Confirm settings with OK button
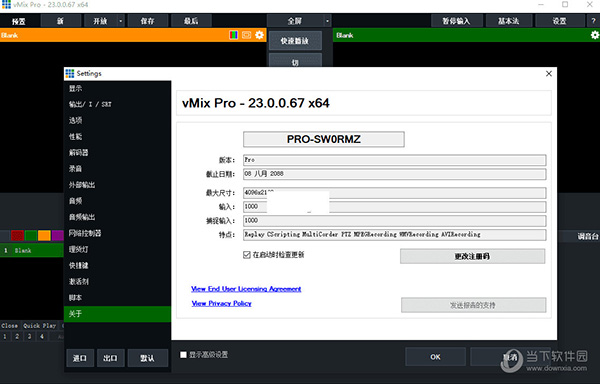This screenshot has width=600, height=384. [435, 357]
